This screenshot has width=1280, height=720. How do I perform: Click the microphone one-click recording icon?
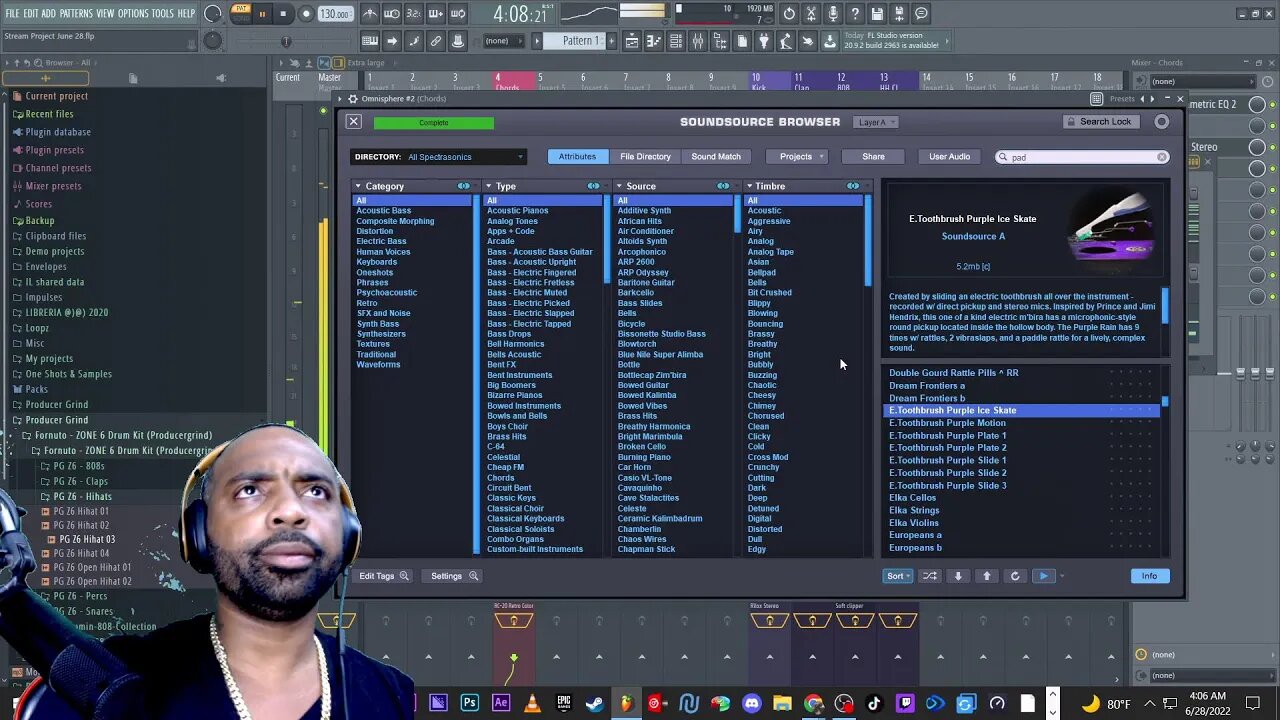tap(833, 14)
